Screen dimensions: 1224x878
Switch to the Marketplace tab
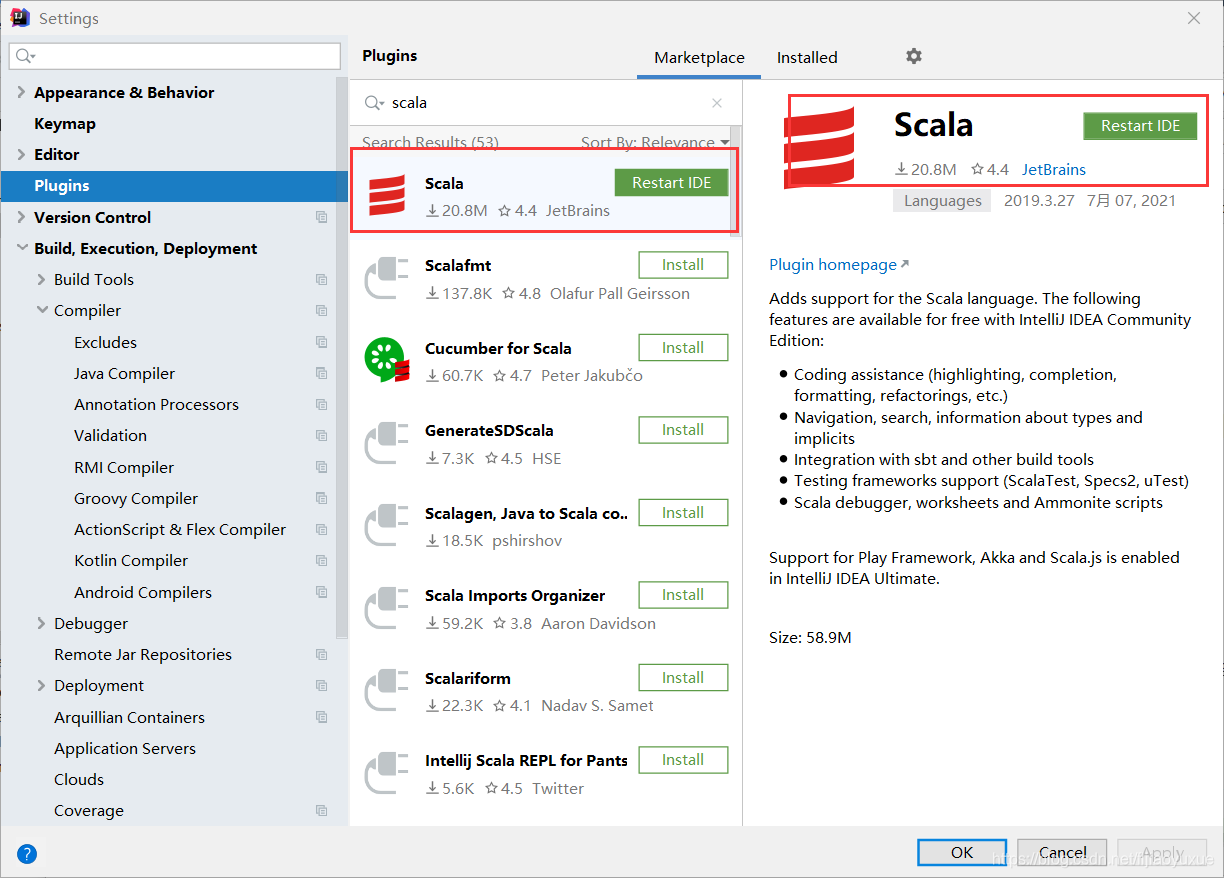pyautogui.click(x=699, y=57)
